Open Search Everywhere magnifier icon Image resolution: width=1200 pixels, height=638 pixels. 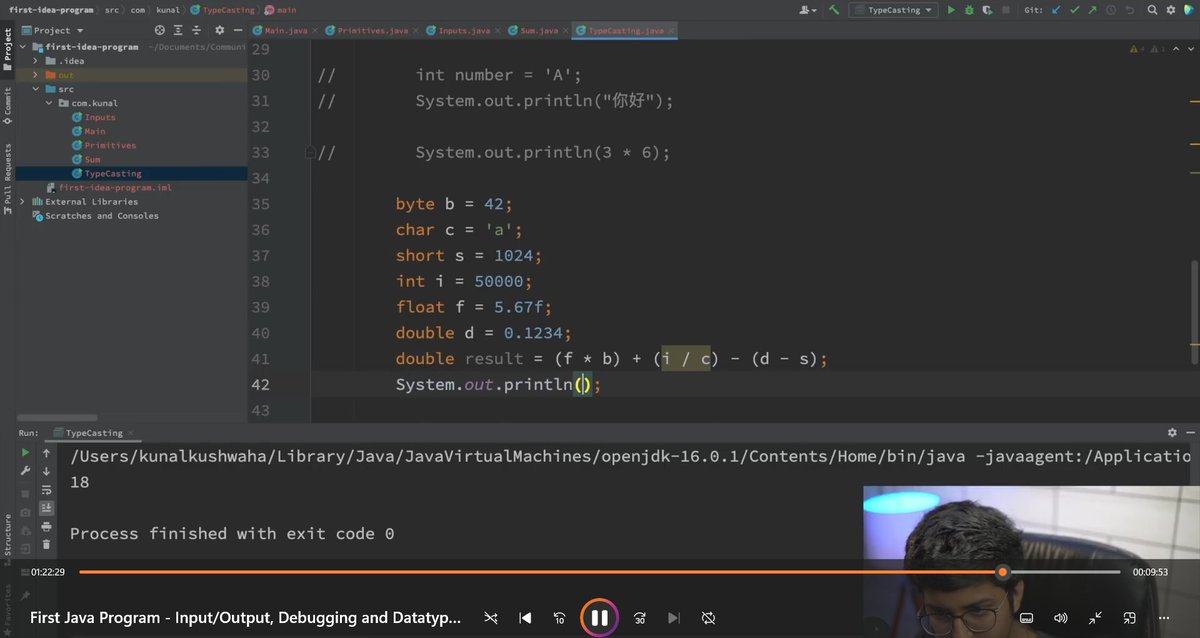coord(1152,10)
